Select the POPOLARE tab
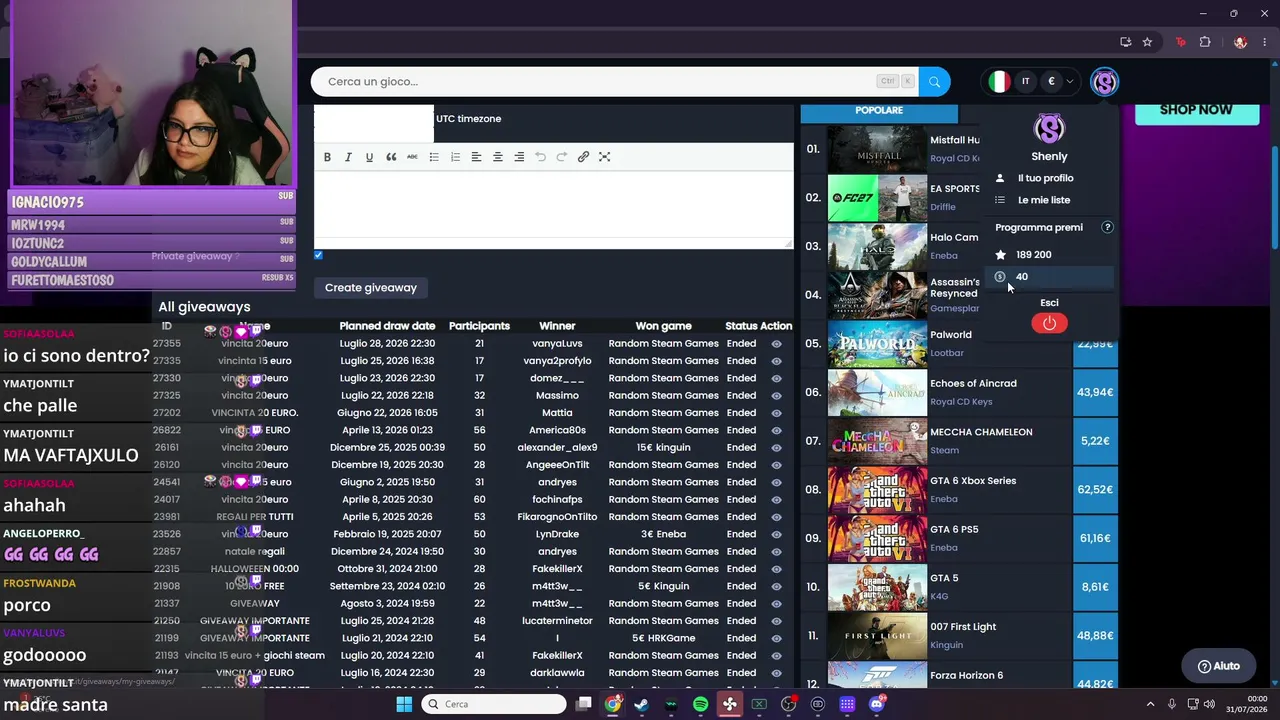The height and width of the screenshot is (720, 1280). tap(879, 111)
